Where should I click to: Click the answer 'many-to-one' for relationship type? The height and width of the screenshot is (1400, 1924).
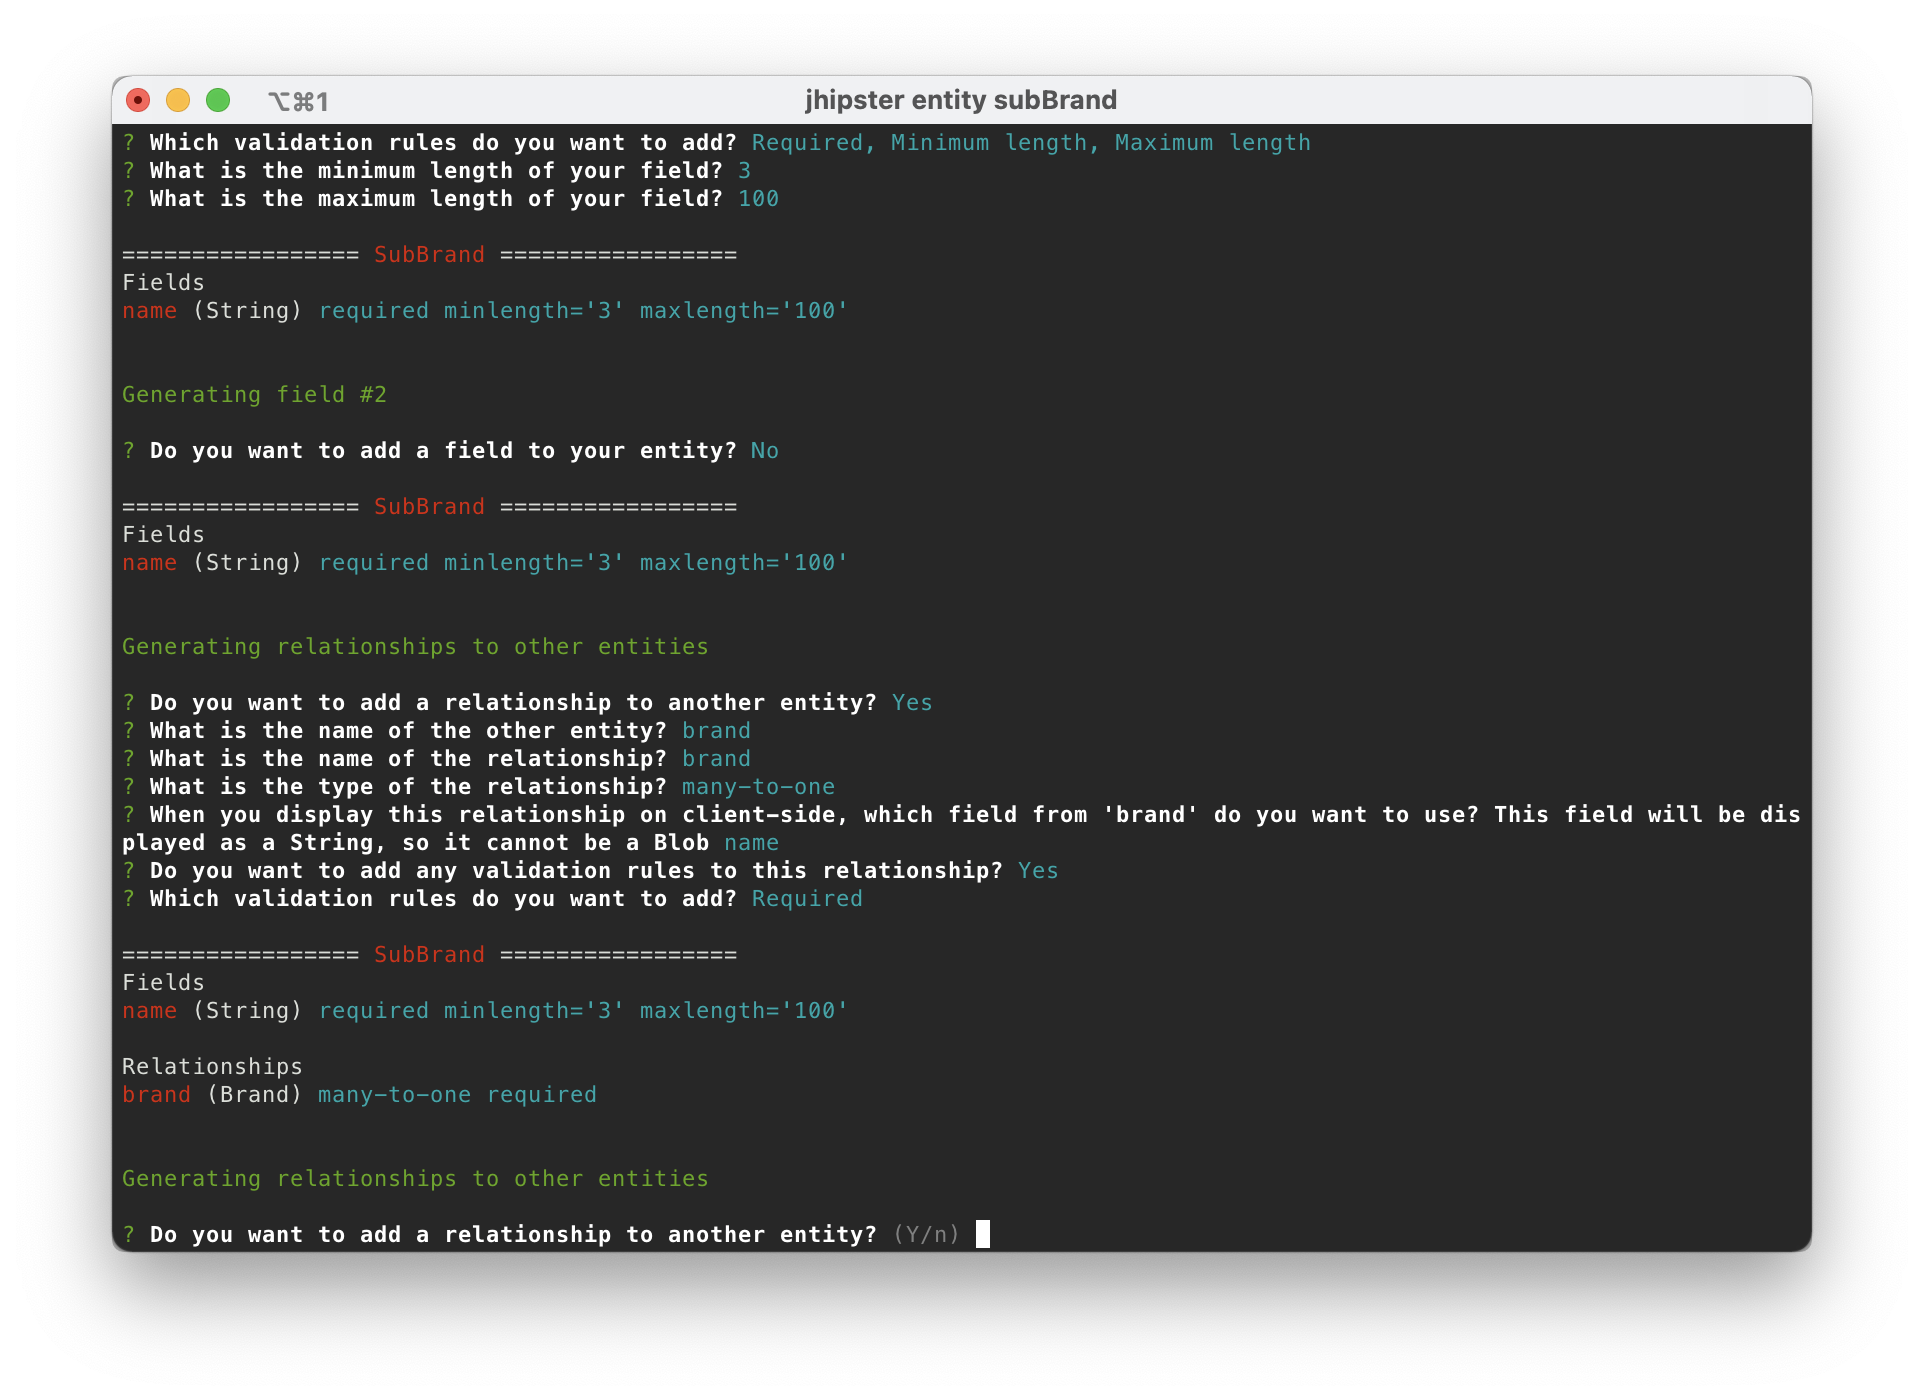758,787
